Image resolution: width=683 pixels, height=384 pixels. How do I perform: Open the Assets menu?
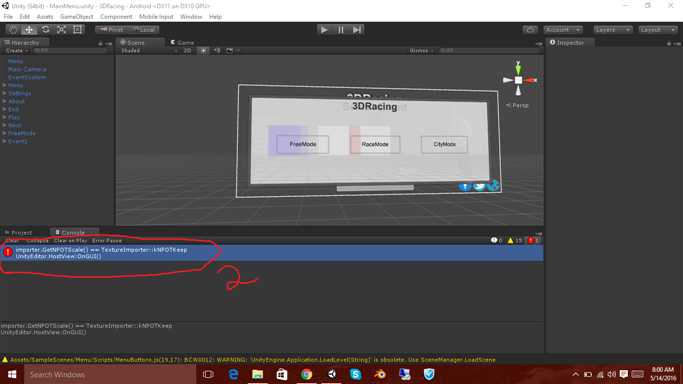[x=44, y=17]
